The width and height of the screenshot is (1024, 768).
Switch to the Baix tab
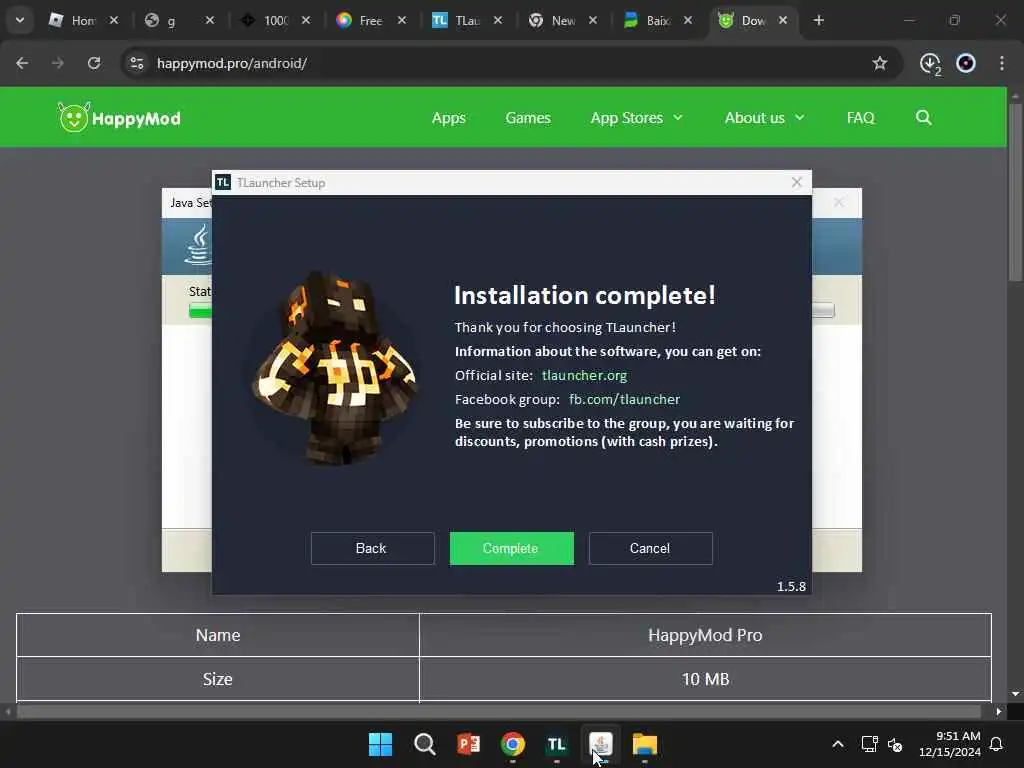(x=648, y=20)
